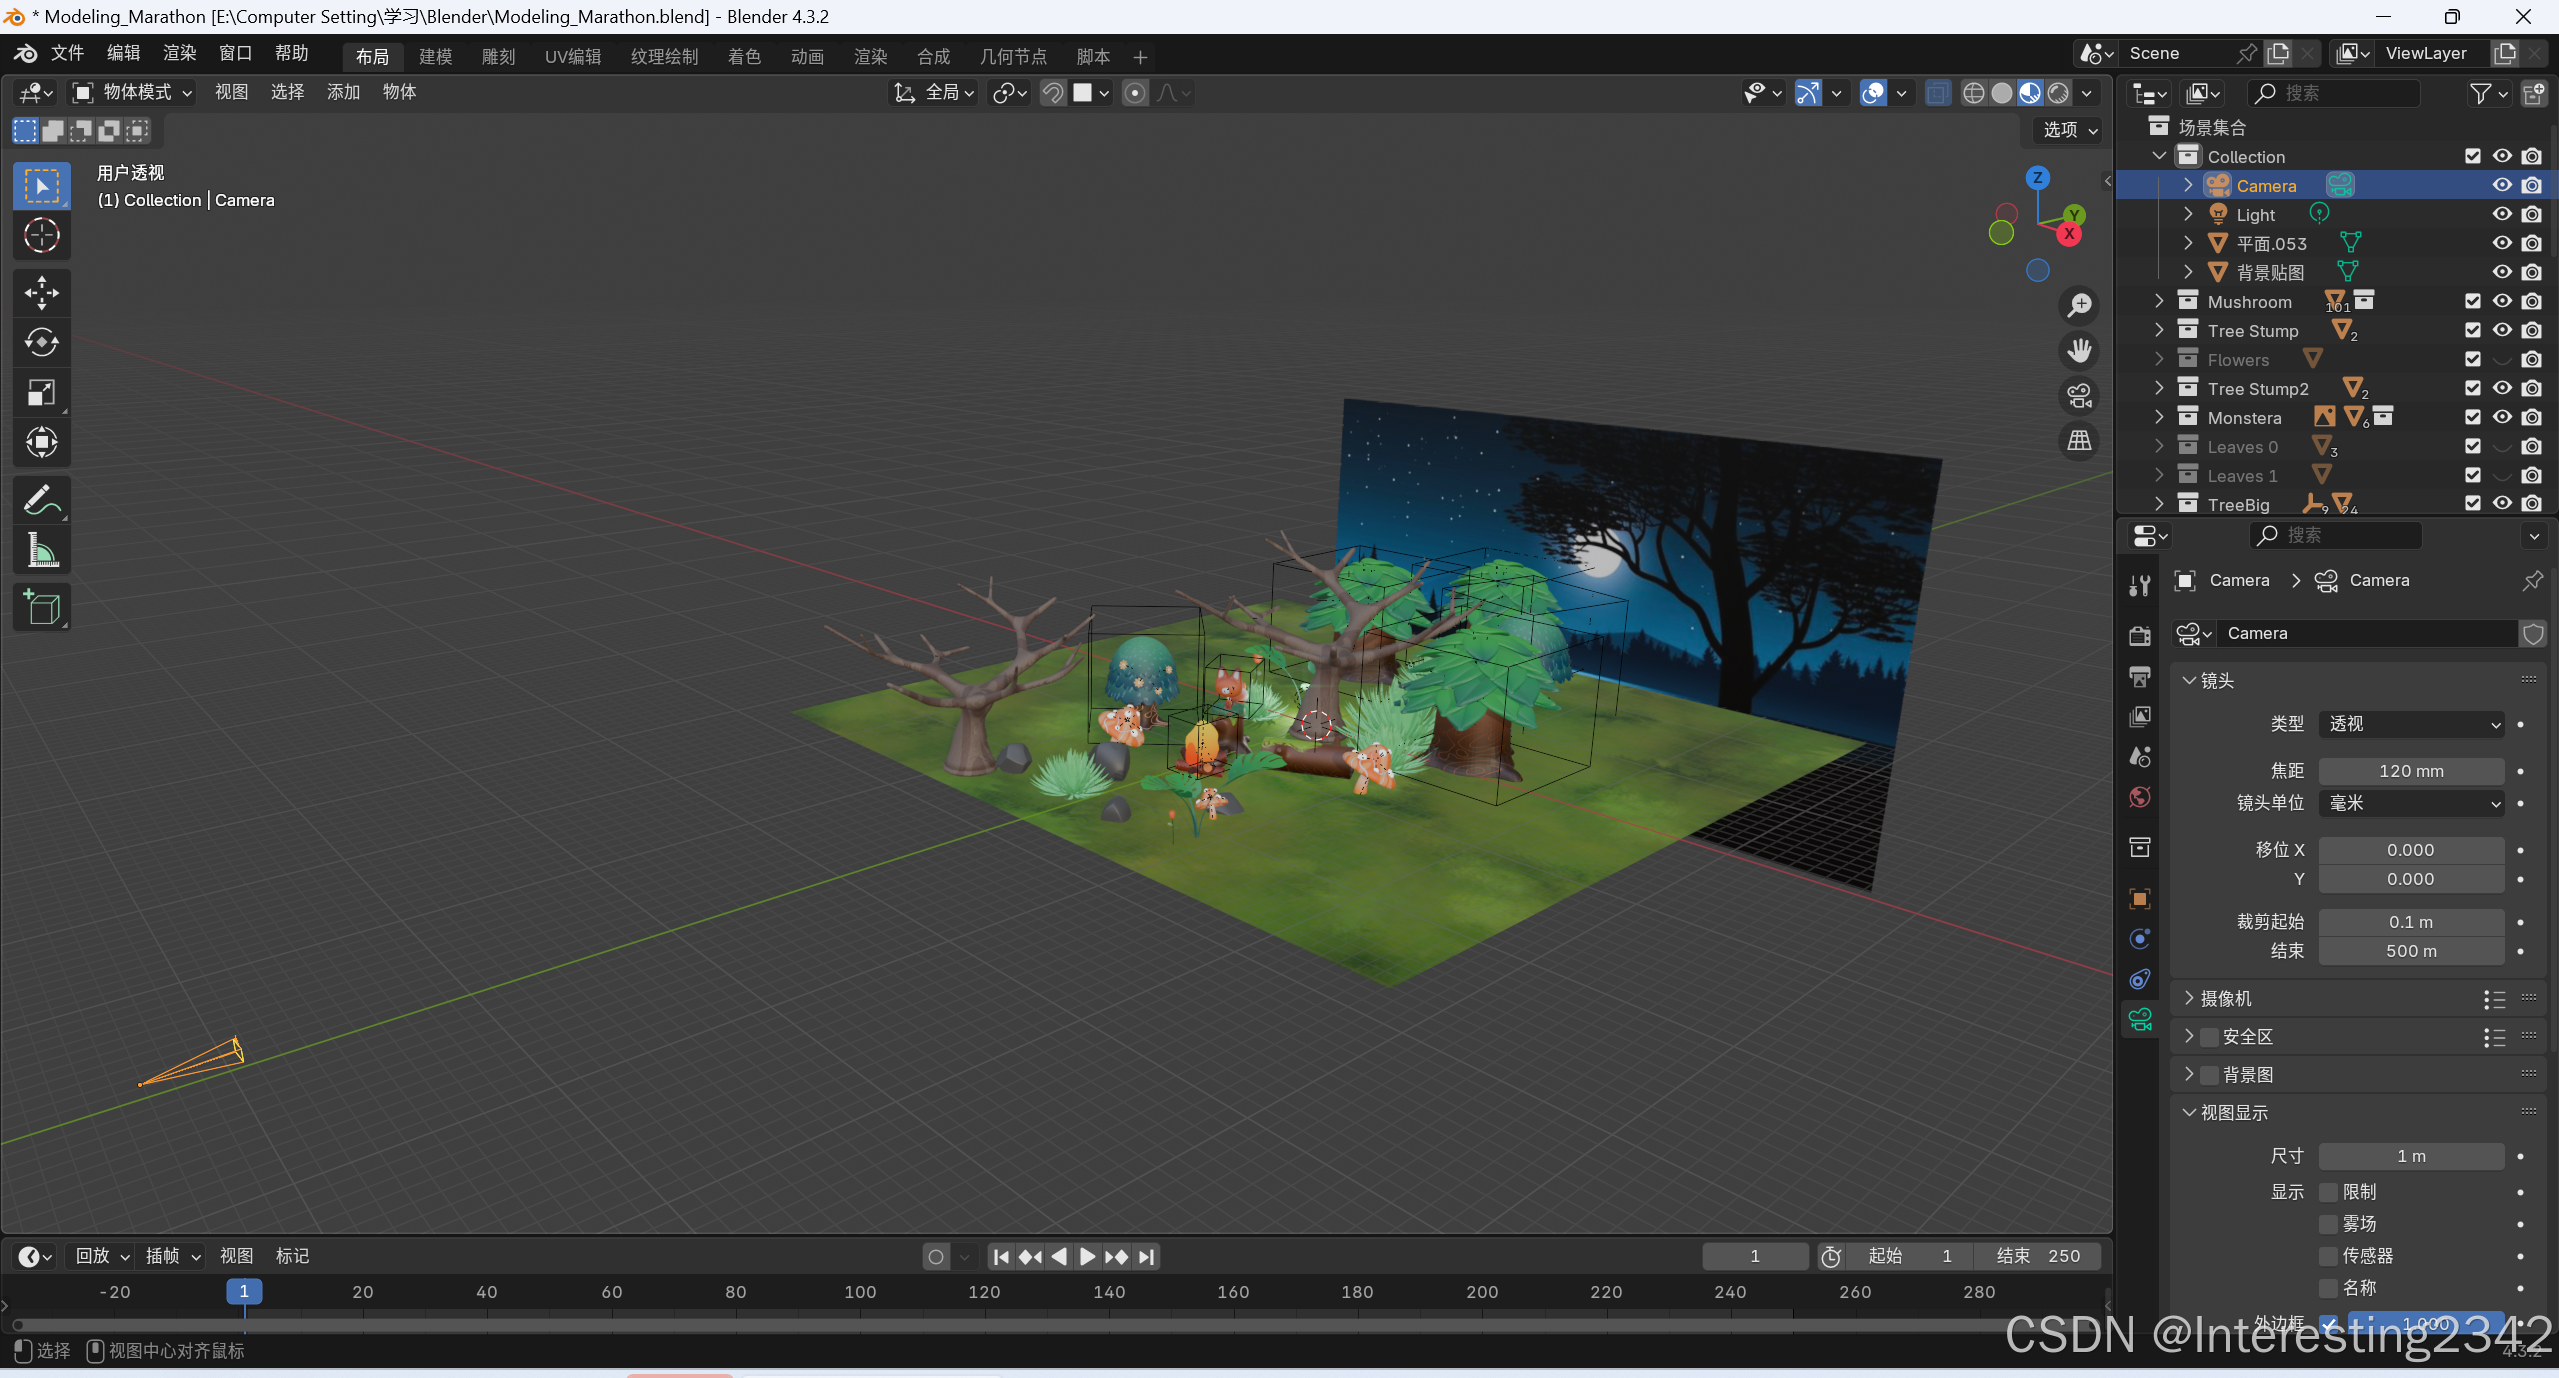Open the Render properties tab icon
The image size is (2559, 1378).
[x=2140, y=636]
